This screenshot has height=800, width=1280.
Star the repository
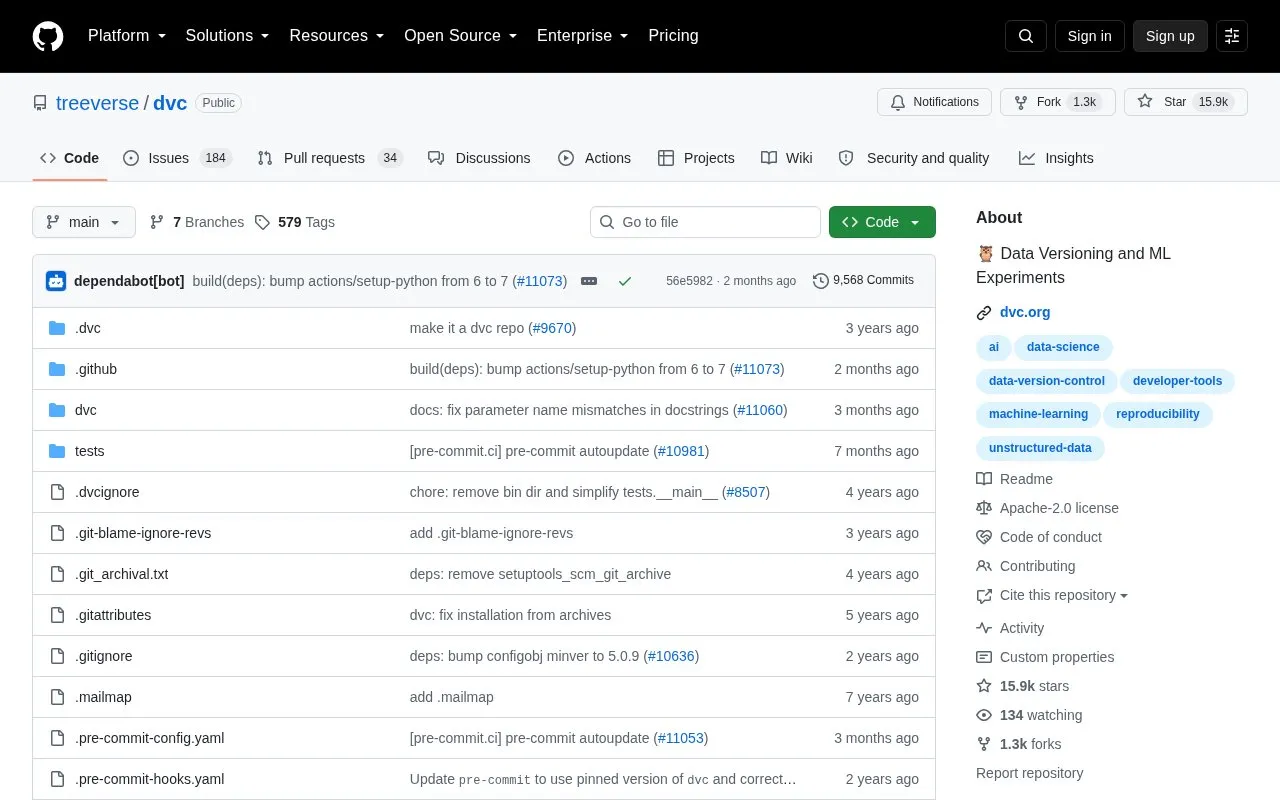coord(1186,102)
